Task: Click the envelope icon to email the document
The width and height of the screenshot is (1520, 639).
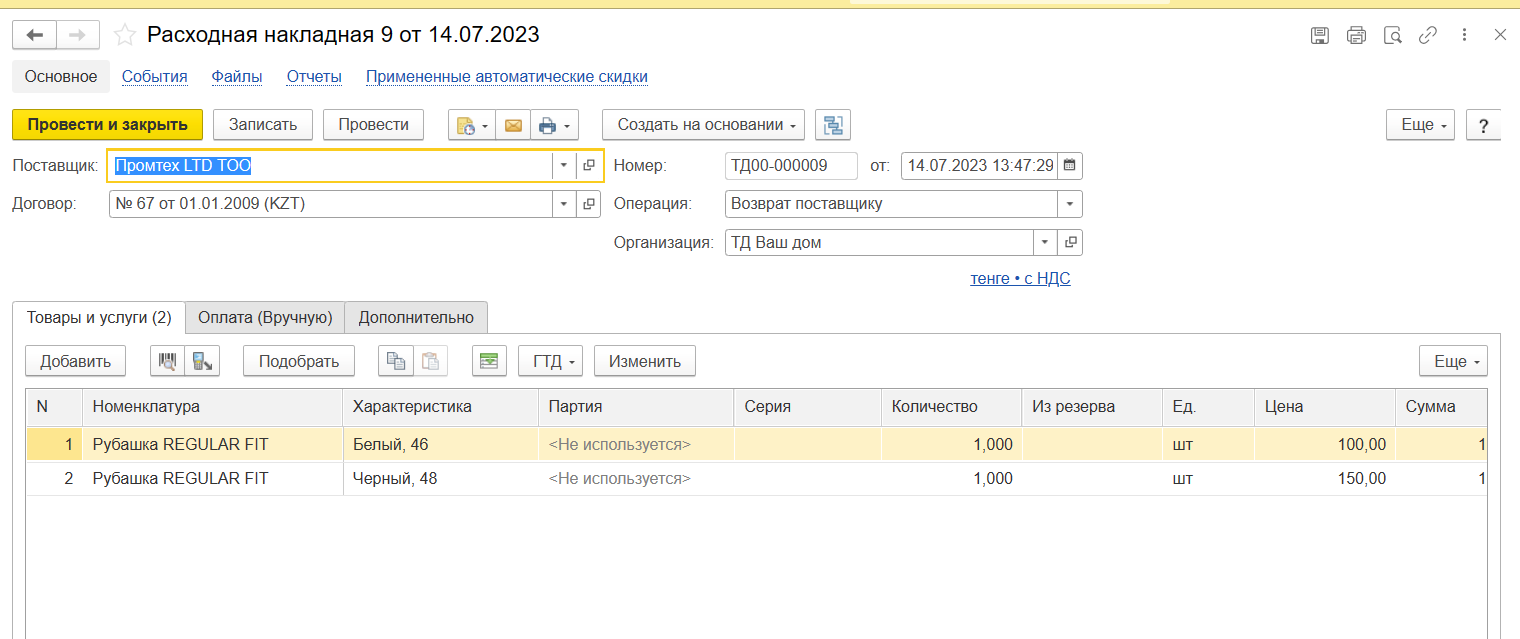Action: [x=513, y=125]
